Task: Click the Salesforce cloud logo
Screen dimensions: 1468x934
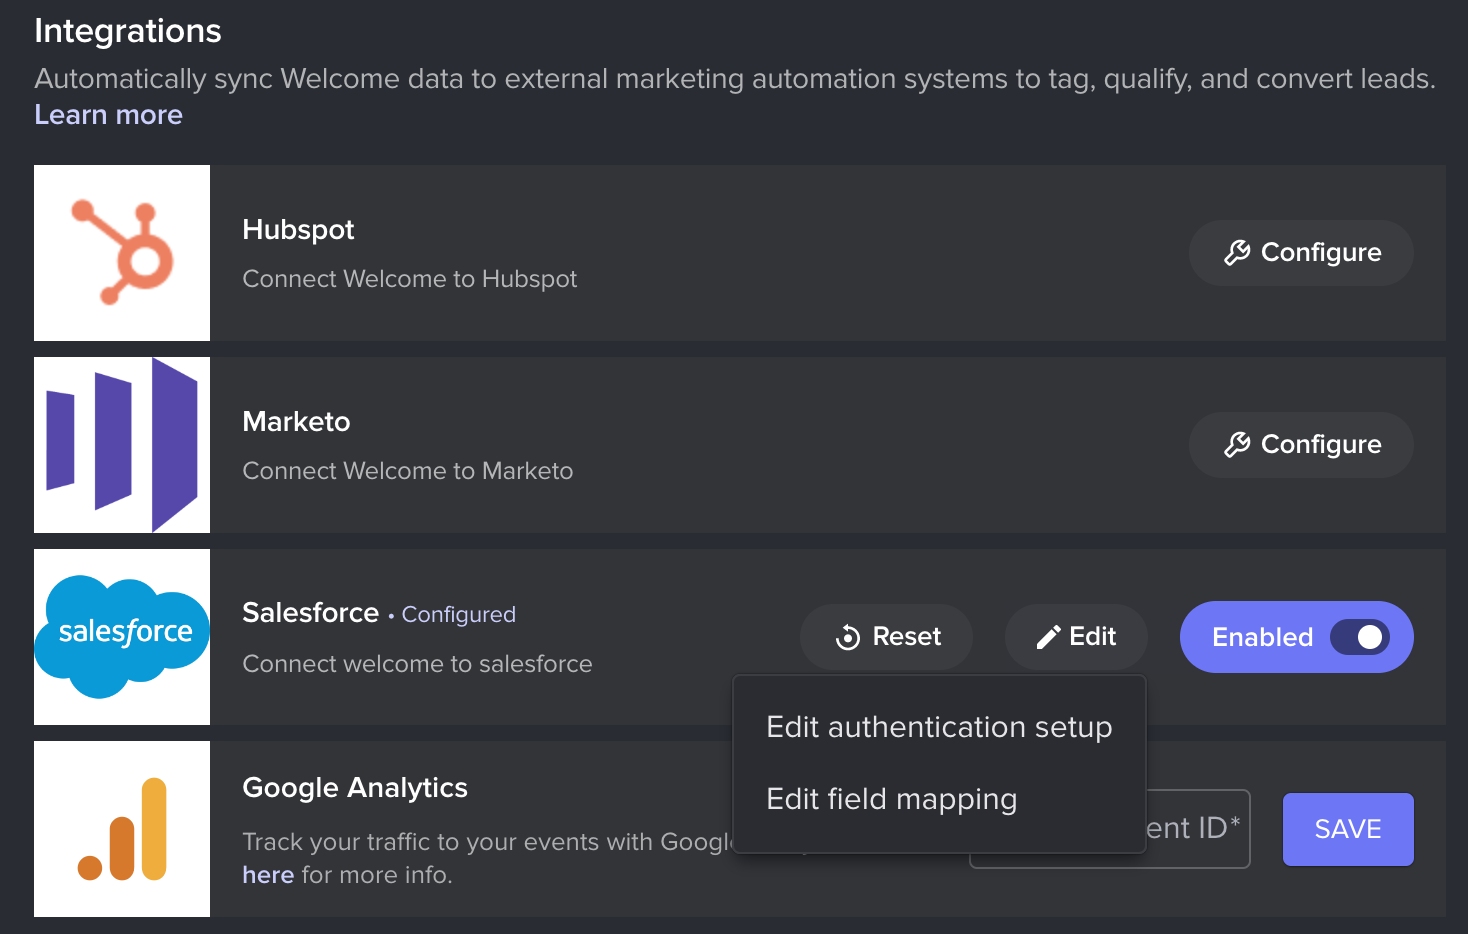Action: tap(122, 637)
